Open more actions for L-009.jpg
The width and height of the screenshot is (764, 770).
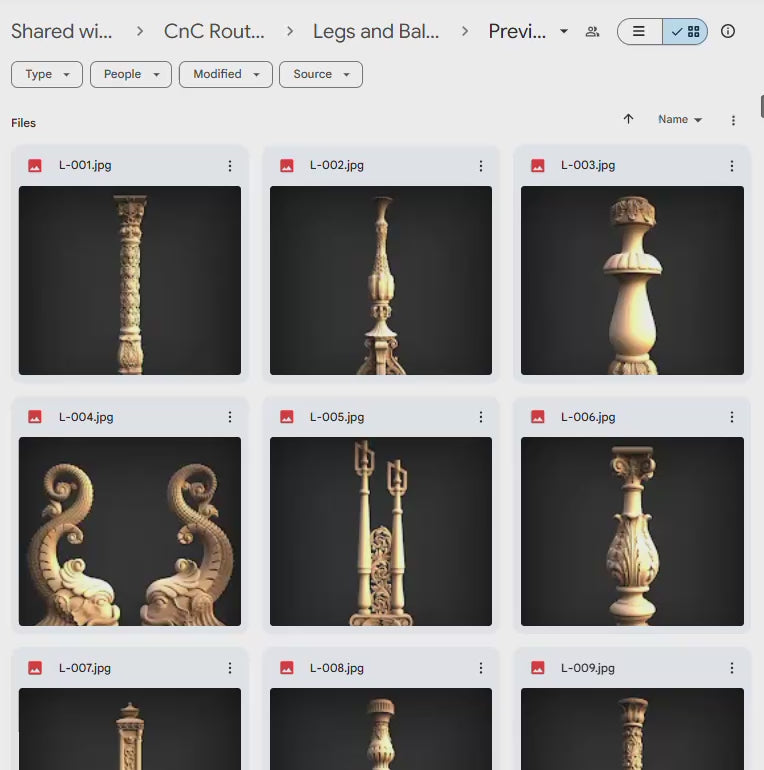pyautogui.click(x=732, y=668)
